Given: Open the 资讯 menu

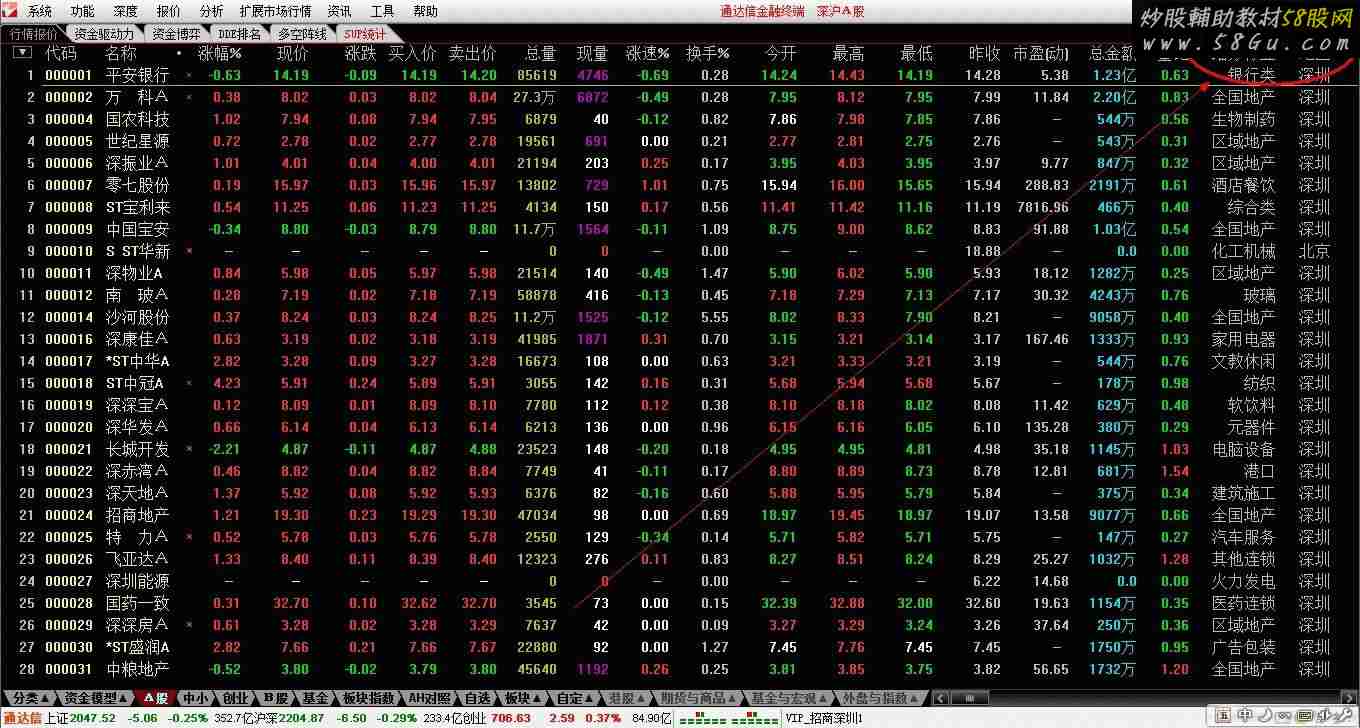Looking at the screenshot, I should point(340,11).
